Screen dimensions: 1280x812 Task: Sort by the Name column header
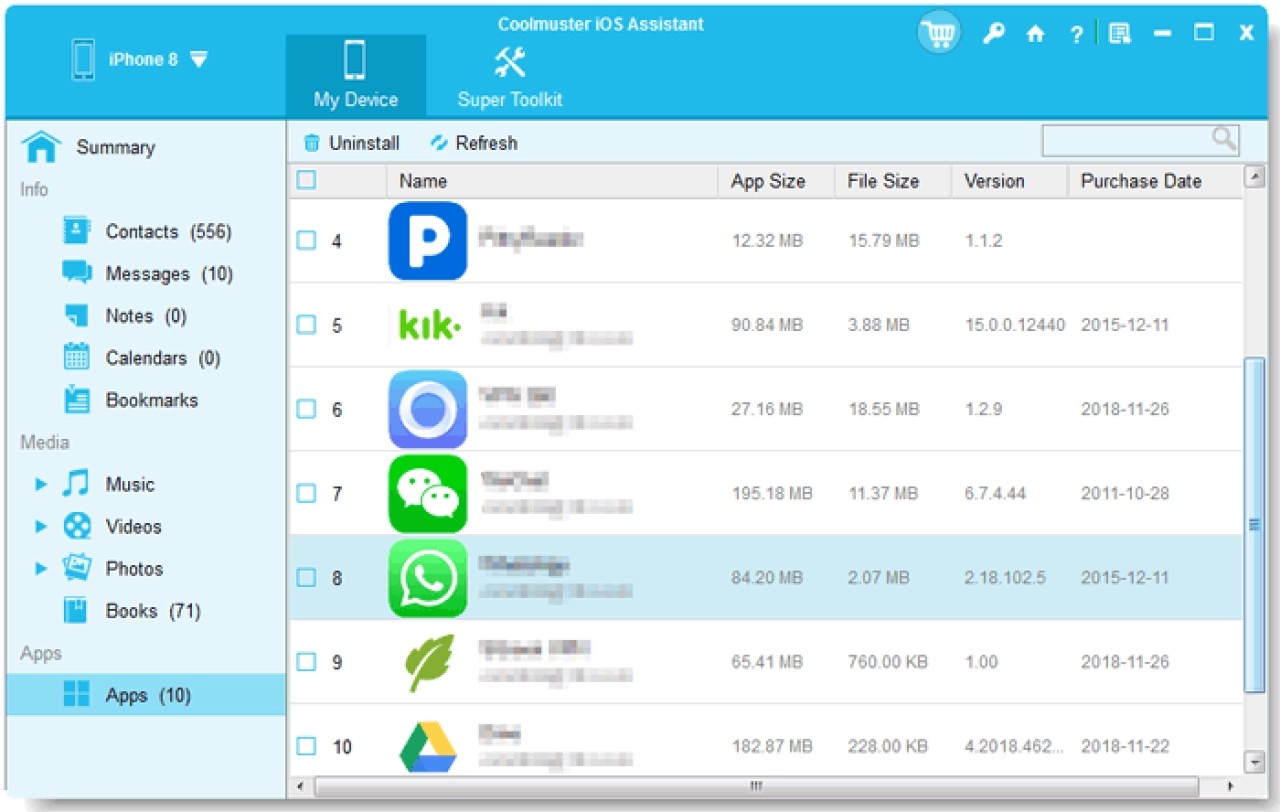[552, 181]
